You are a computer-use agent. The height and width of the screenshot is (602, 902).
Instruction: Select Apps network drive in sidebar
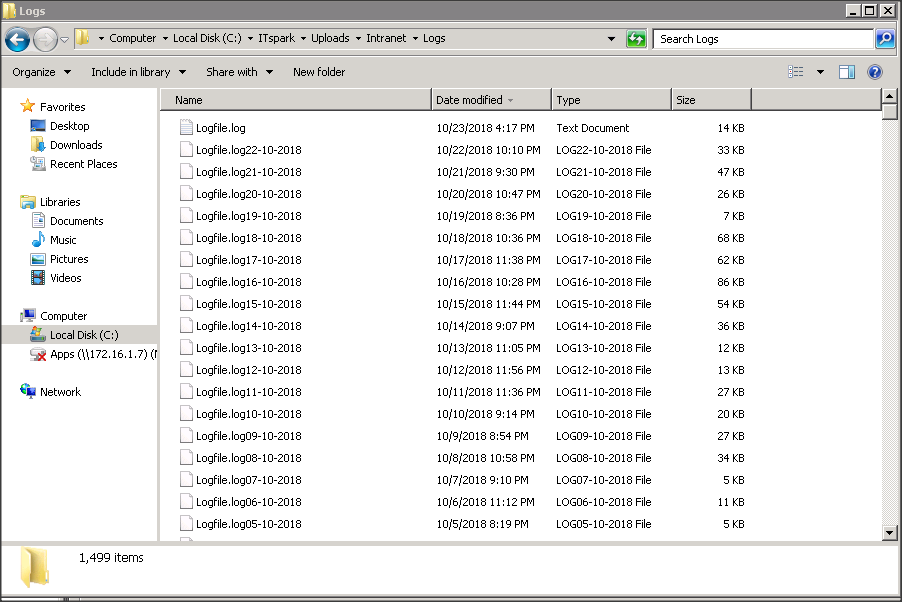pyautogui.click(x=98, y=354)
